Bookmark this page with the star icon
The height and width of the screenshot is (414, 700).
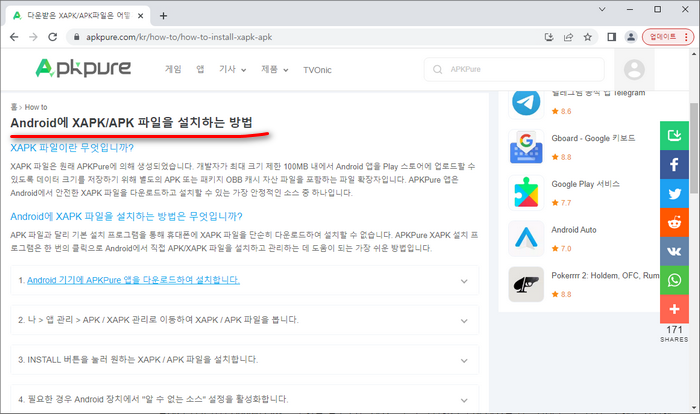coord(588,37)
